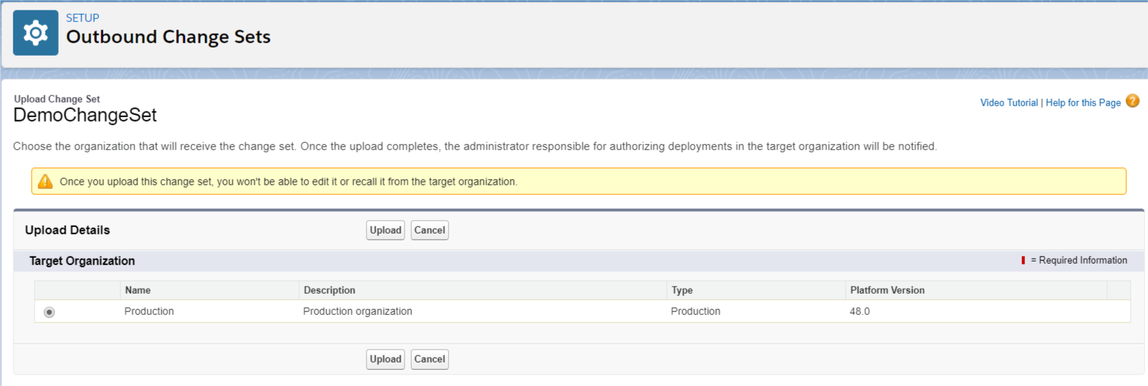Open the orange help question-mark icon
This screenshot has height=386, width=1148.
pos(1132,102)
